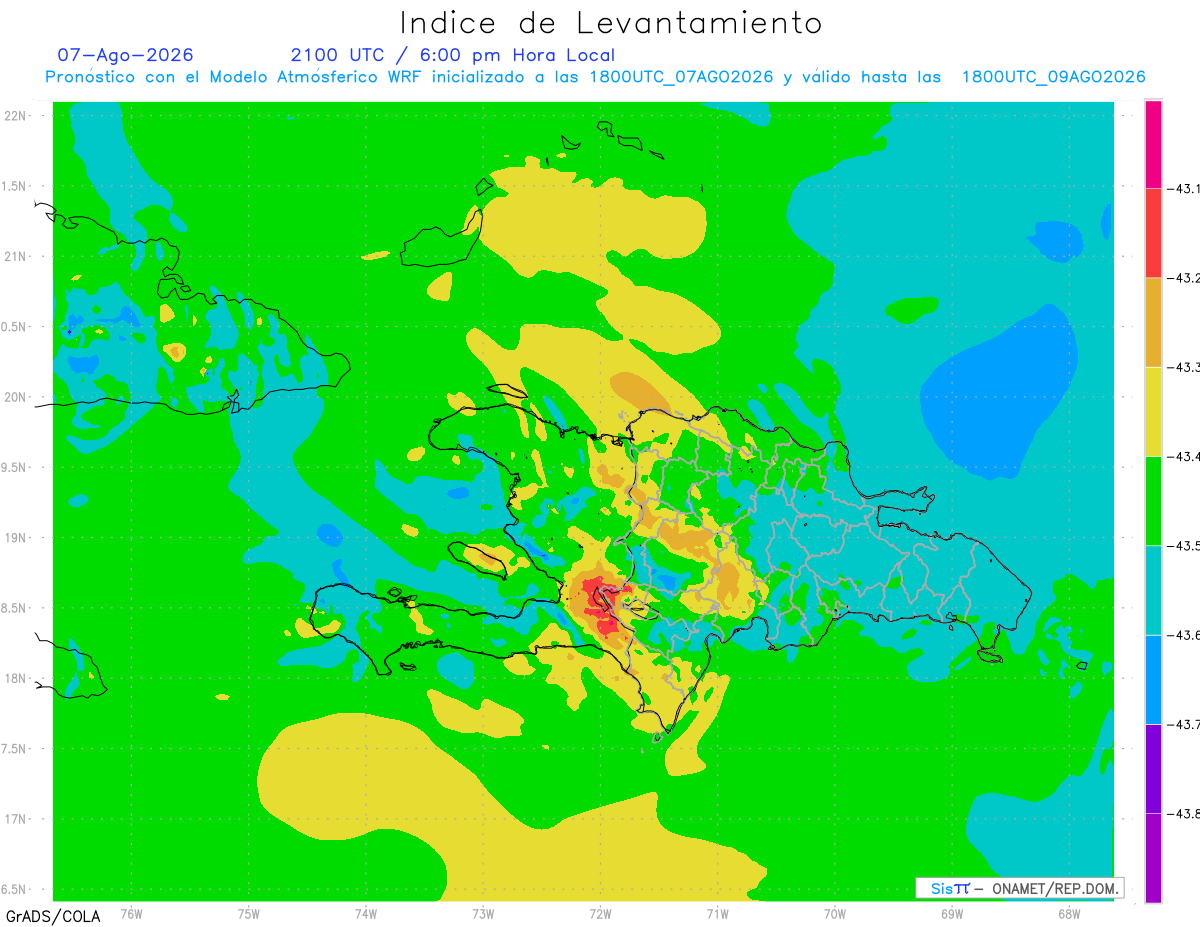
Task: Pick the cyan color bar segment
Action: [x=1153, y=590]
